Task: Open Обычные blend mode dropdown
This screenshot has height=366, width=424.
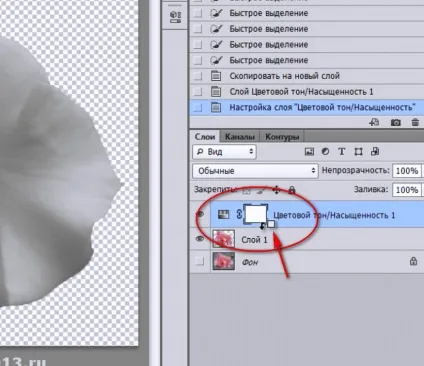Action: [255, 171]
